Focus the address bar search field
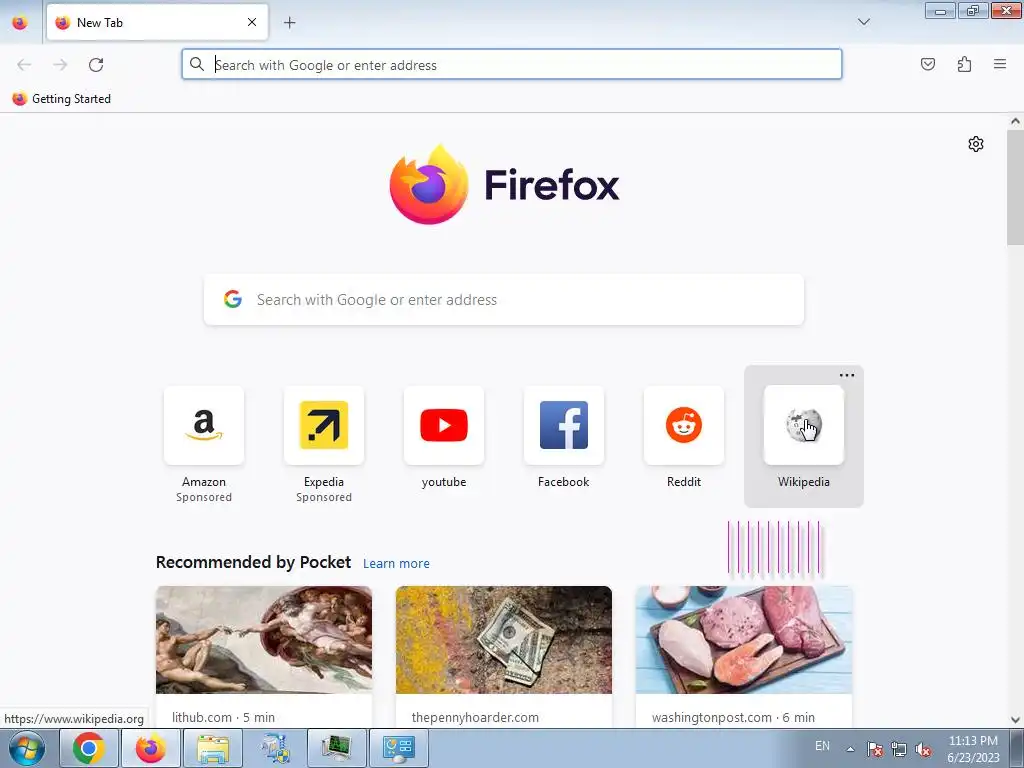This screenshot has width=1024, height=768. click(x=511, y=65)
